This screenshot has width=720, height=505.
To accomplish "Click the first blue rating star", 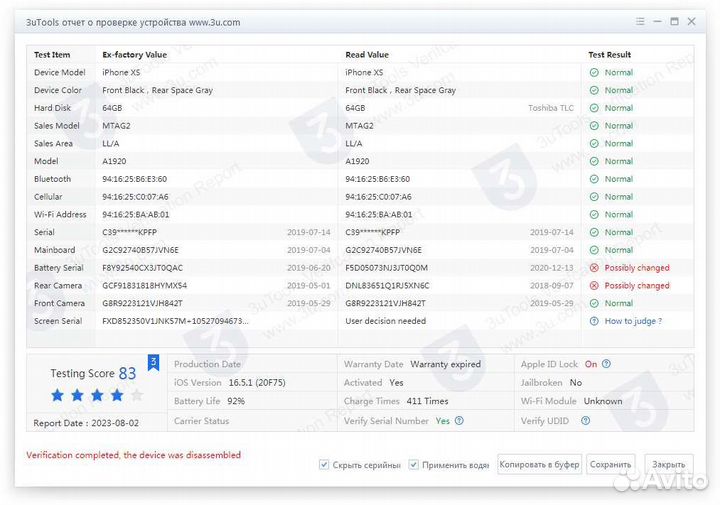I will (x=57, y=395).
